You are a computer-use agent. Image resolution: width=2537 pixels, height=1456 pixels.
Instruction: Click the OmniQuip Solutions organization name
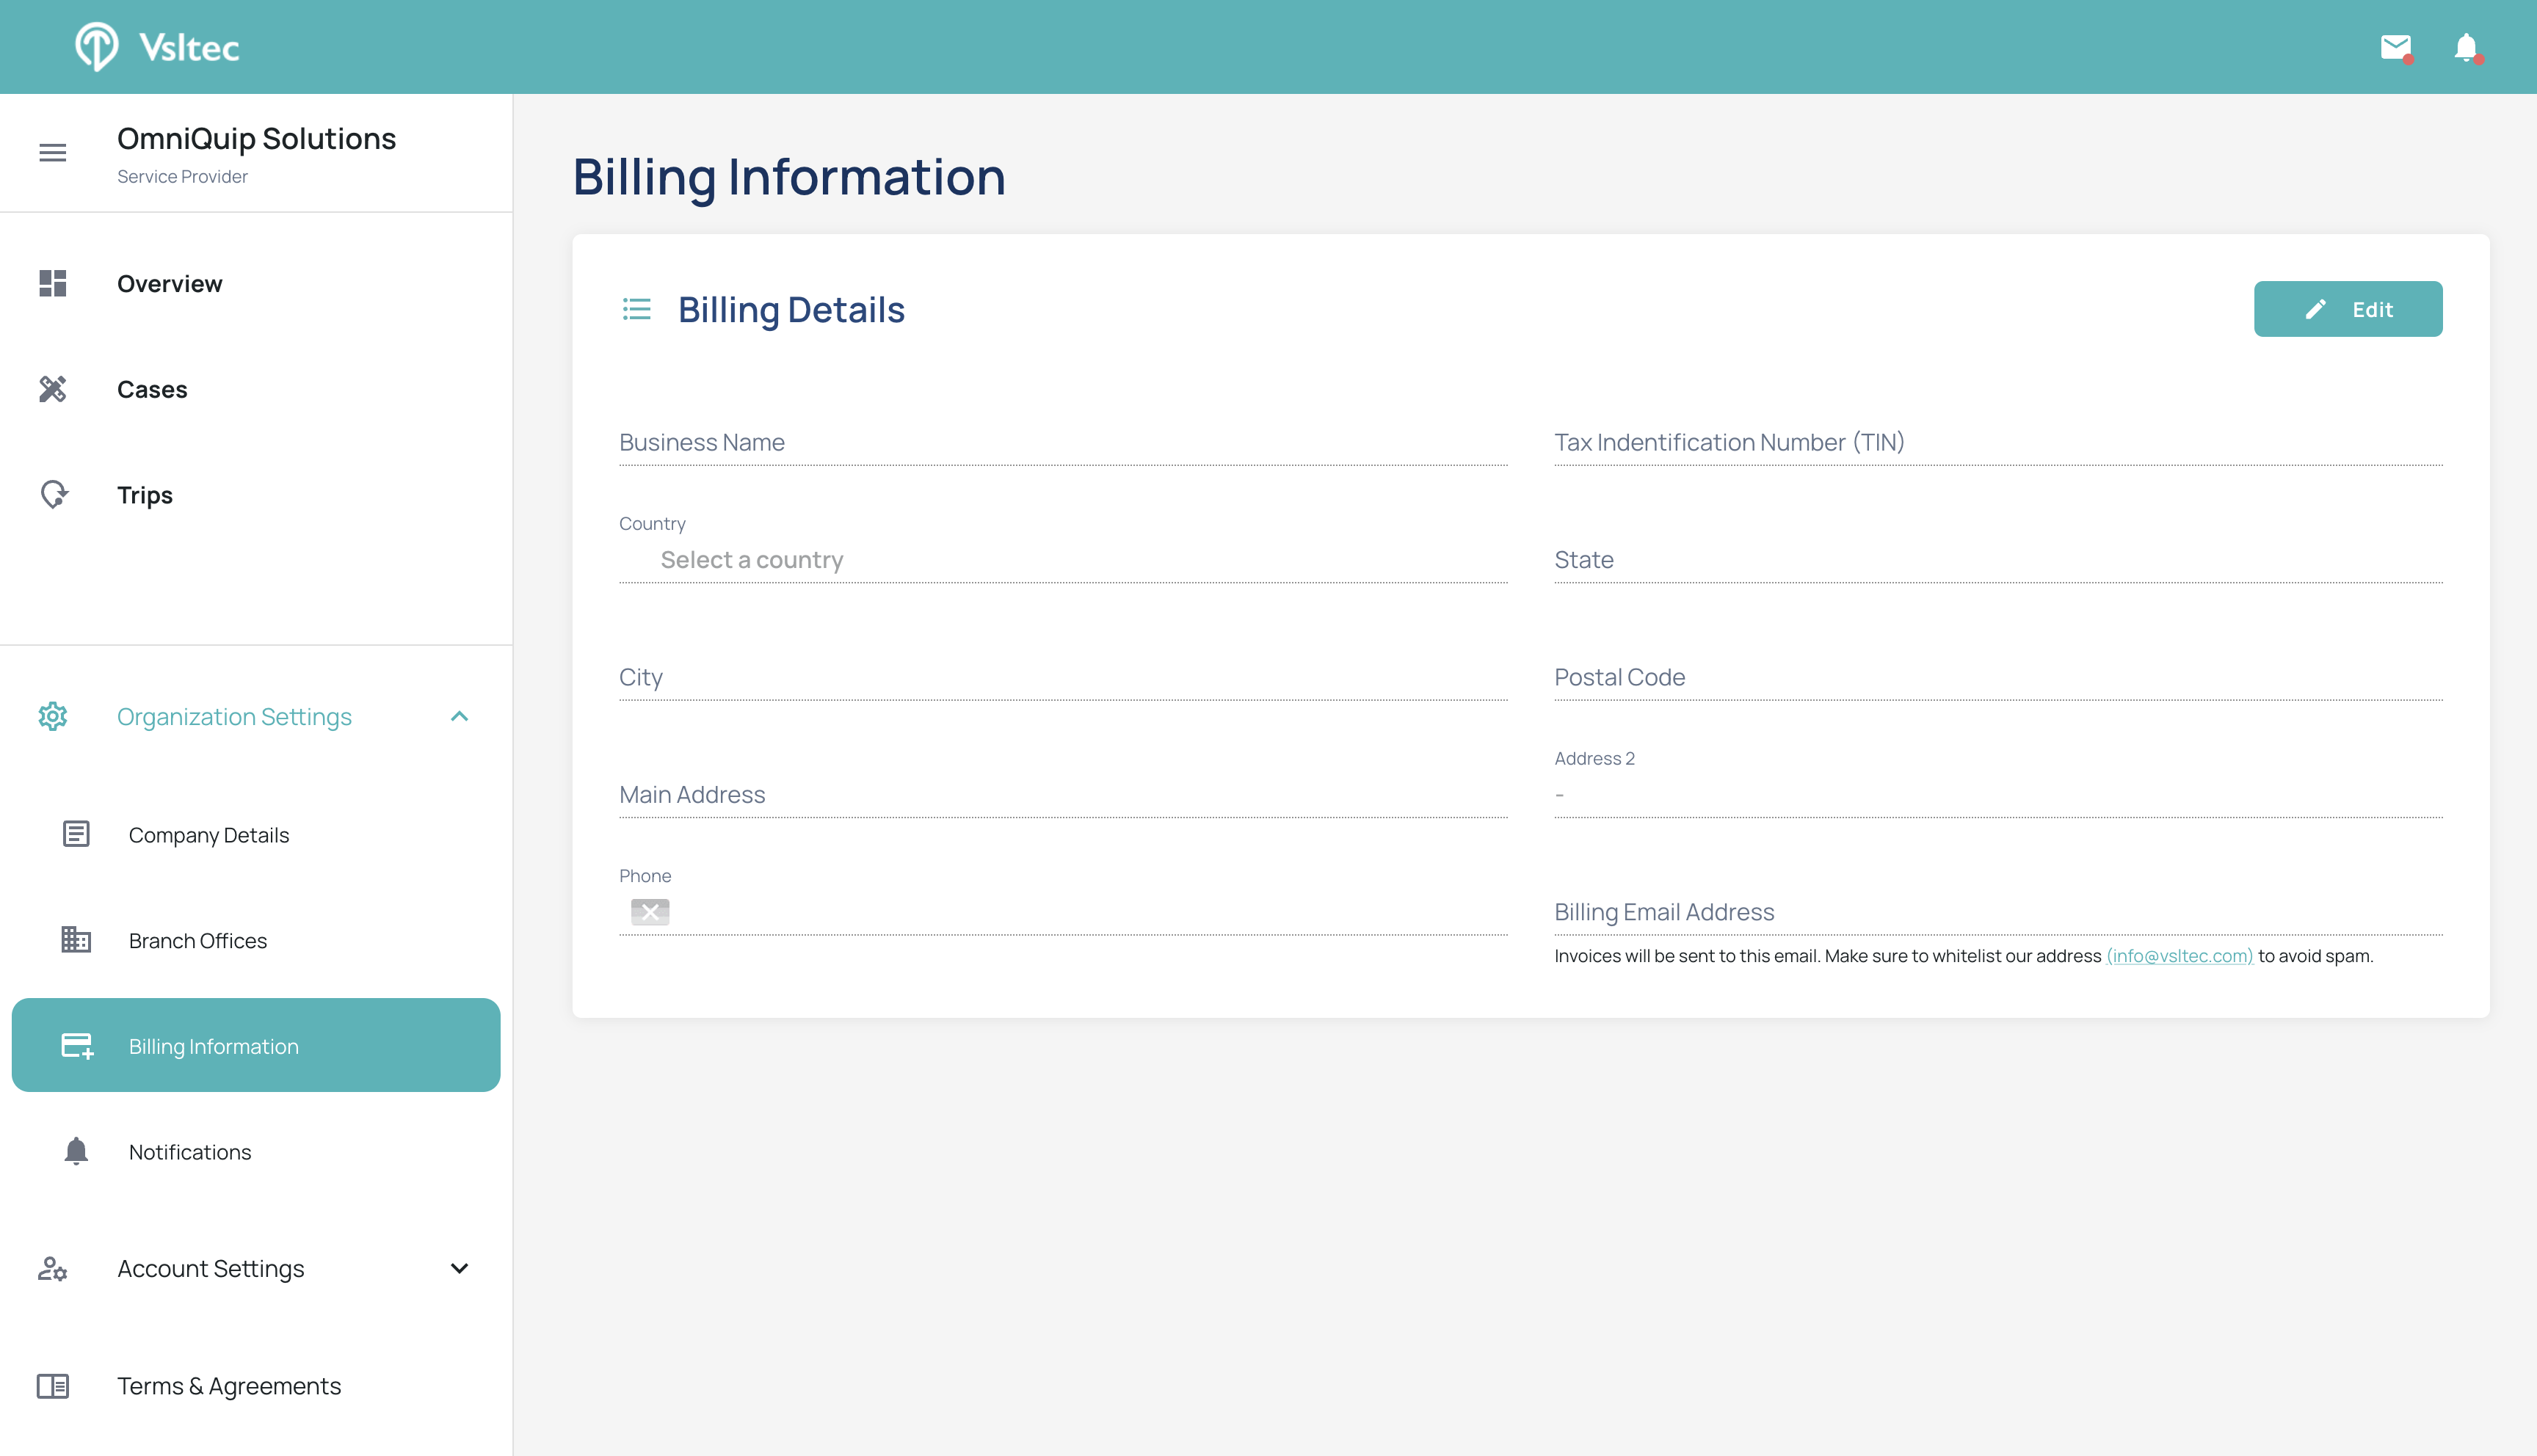[256, 138]
